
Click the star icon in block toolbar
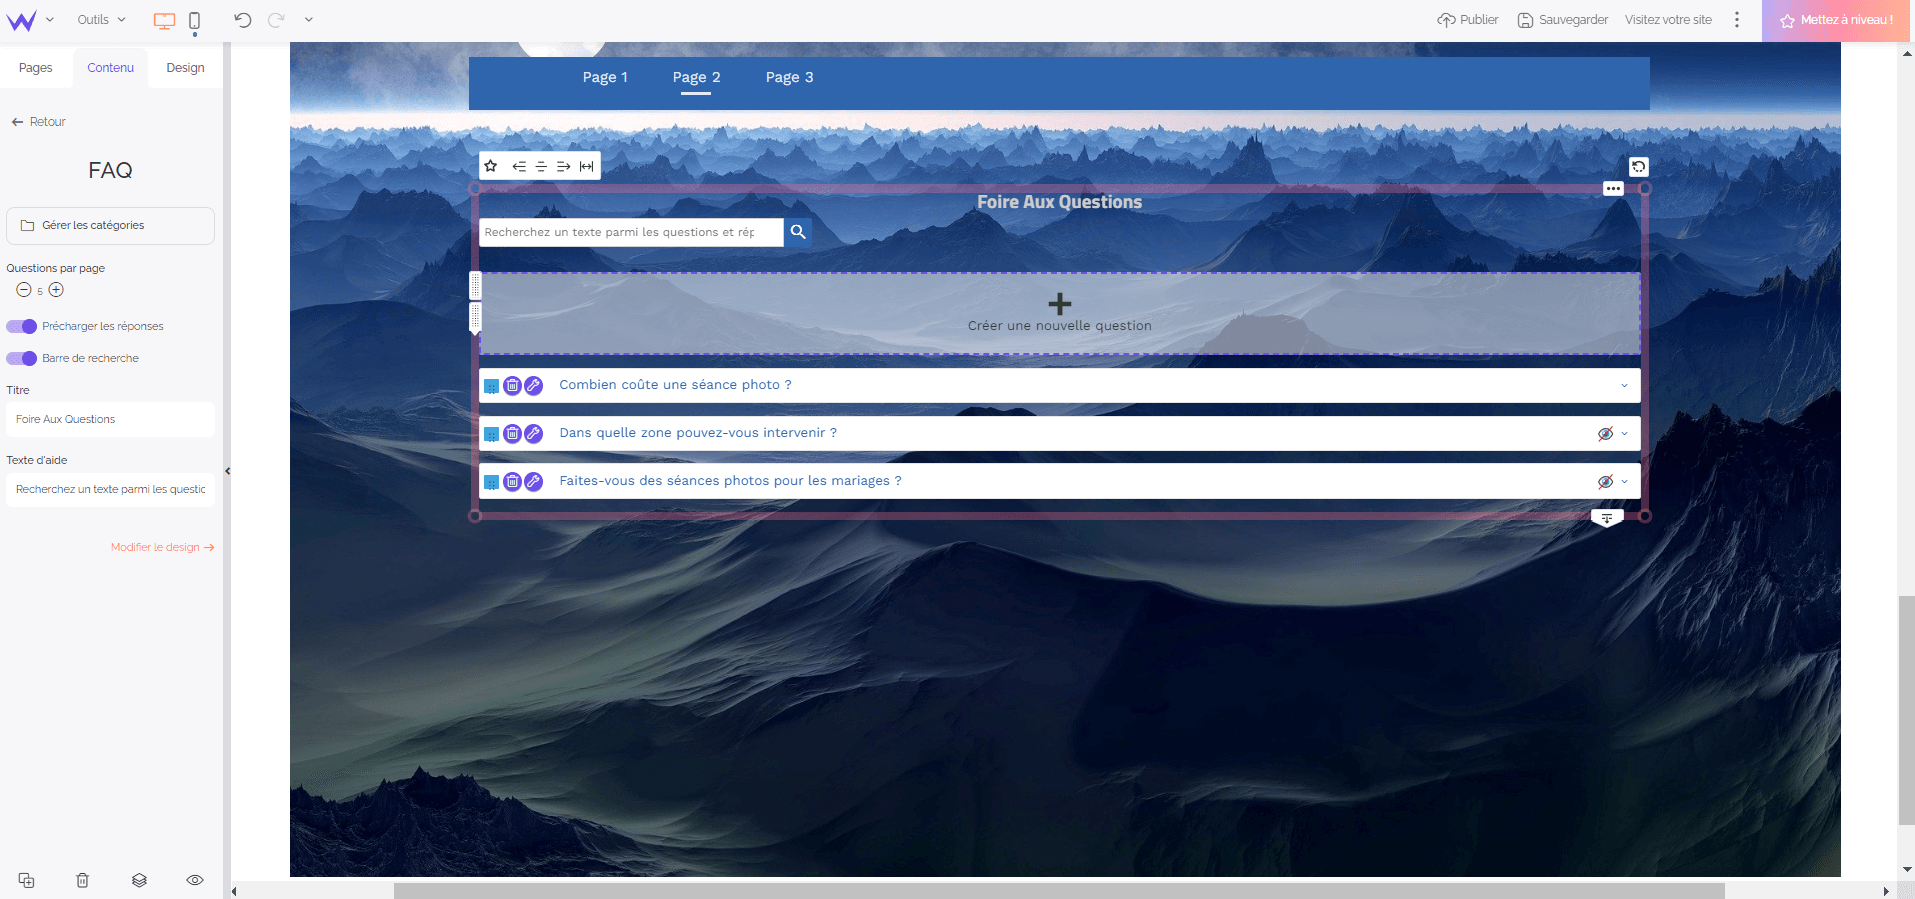click(491, 167)
